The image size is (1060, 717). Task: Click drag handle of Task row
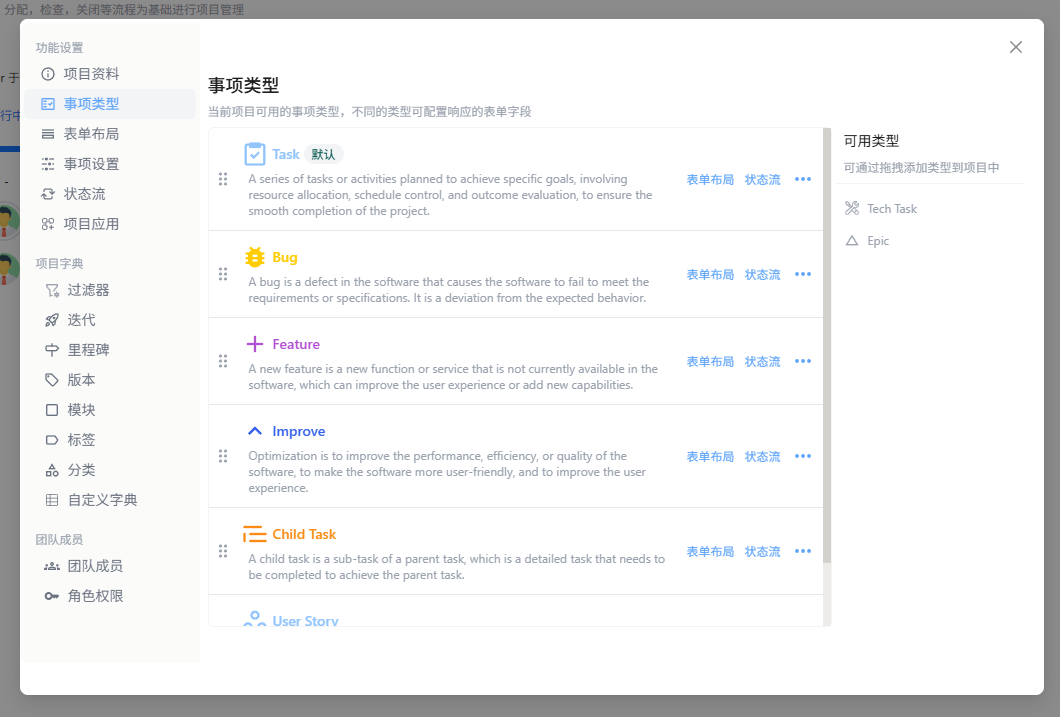coord(223,179)
